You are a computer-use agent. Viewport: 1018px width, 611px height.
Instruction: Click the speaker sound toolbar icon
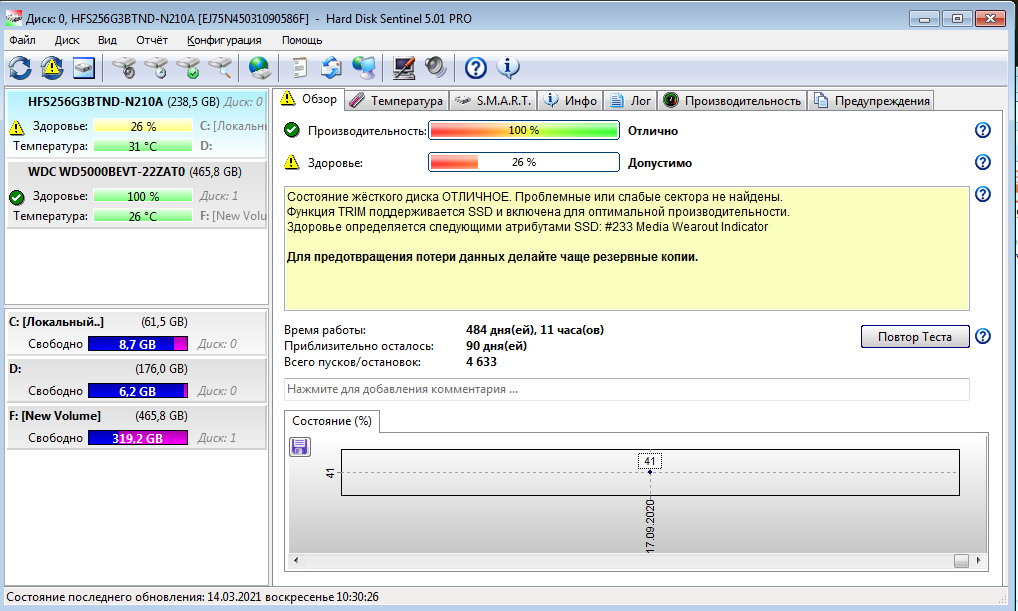435,68
